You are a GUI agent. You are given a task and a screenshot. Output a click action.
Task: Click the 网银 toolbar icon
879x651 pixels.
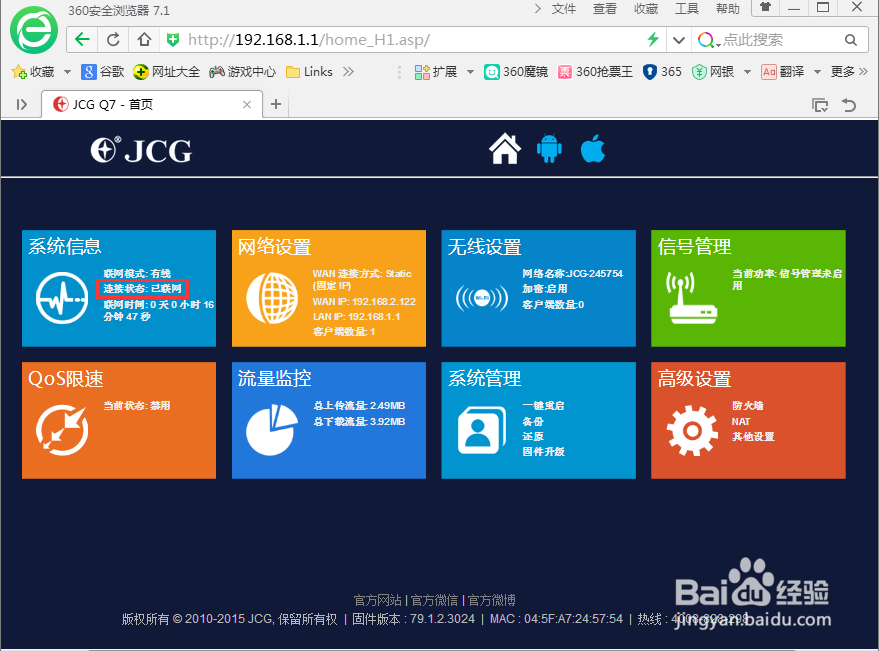718,72
